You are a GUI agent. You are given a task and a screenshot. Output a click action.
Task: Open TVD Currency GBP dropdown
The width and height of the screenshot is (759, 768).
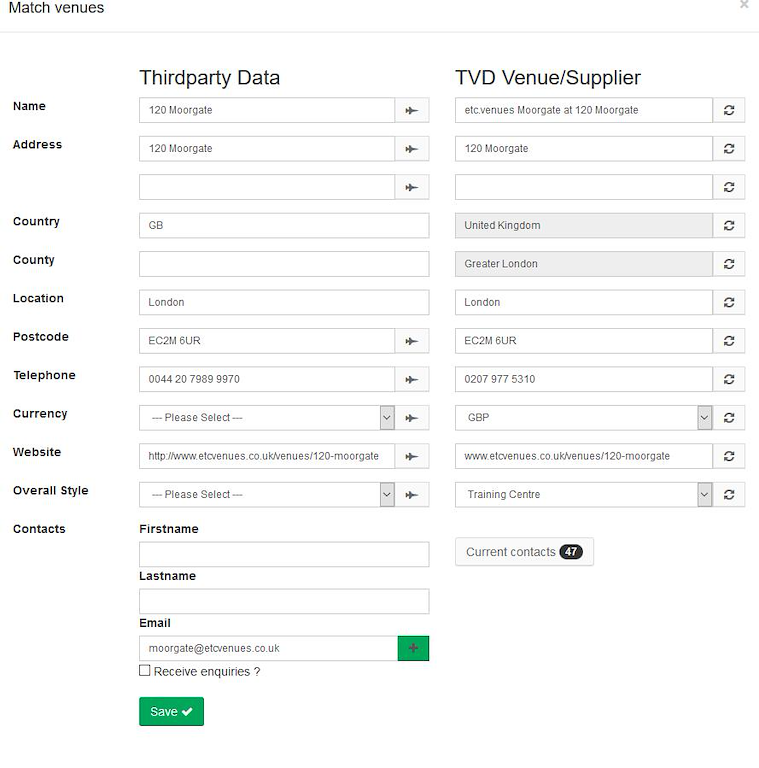point(584,418)
